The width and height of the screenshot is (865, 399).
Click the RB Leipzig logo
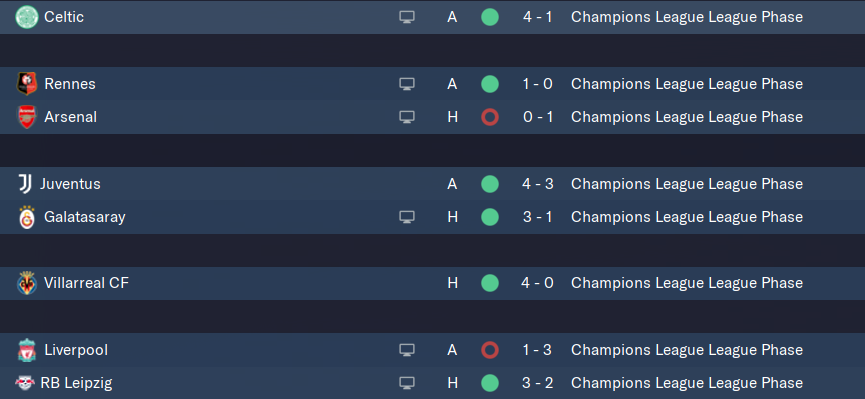pos(25,383)
